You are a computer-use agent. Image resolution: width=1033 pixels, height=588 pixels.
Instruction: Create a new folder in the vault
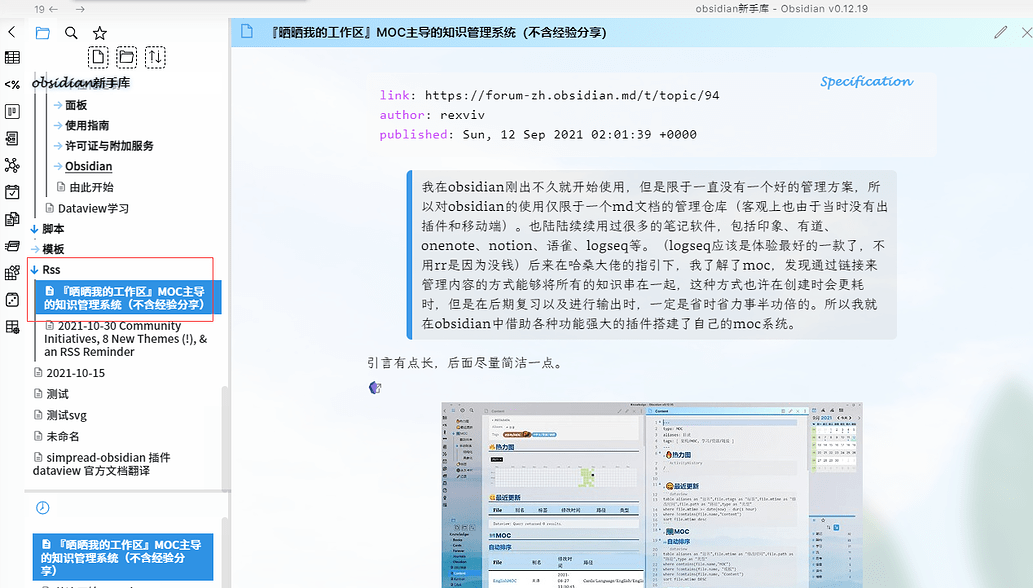pos(126,57)
